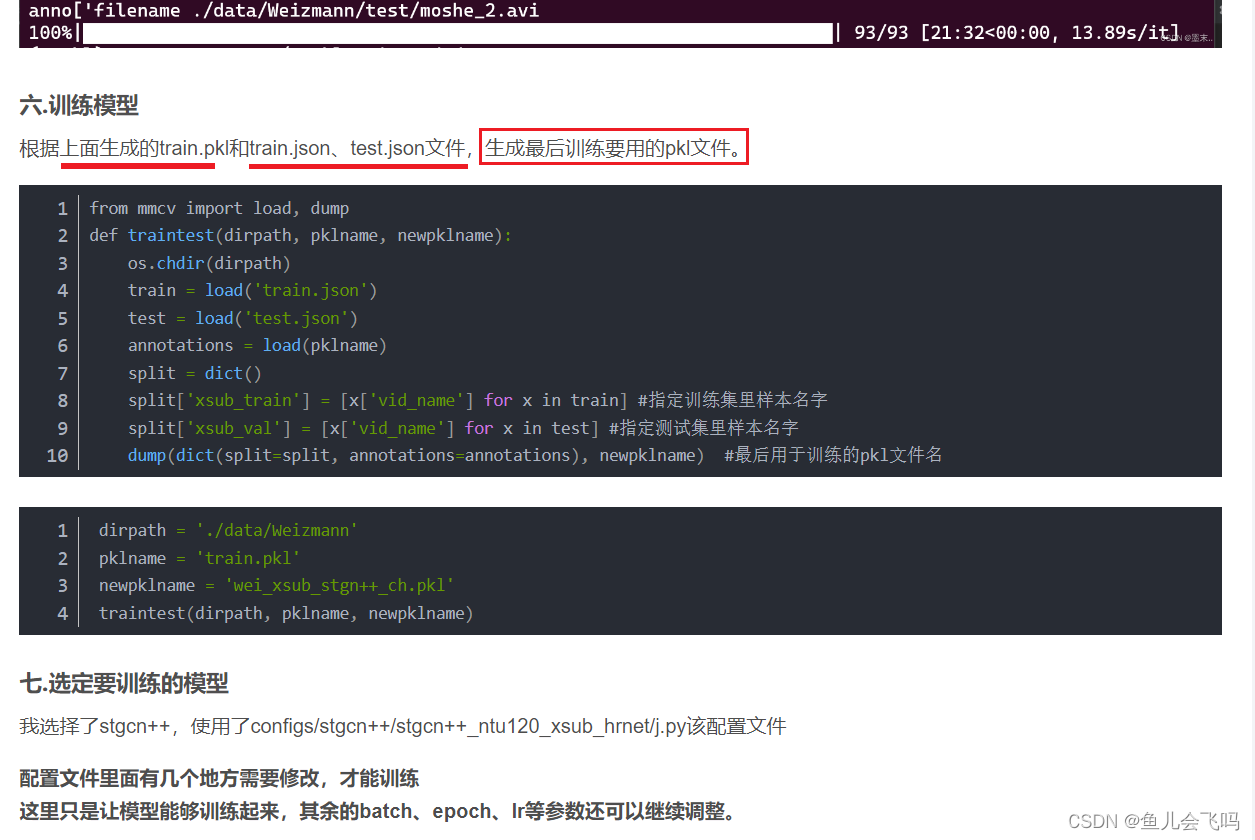This screenshot has height=840, width=1255.
Task: Select the heading 七.选定要训练的模型
Action: click(x=123, y=684)
